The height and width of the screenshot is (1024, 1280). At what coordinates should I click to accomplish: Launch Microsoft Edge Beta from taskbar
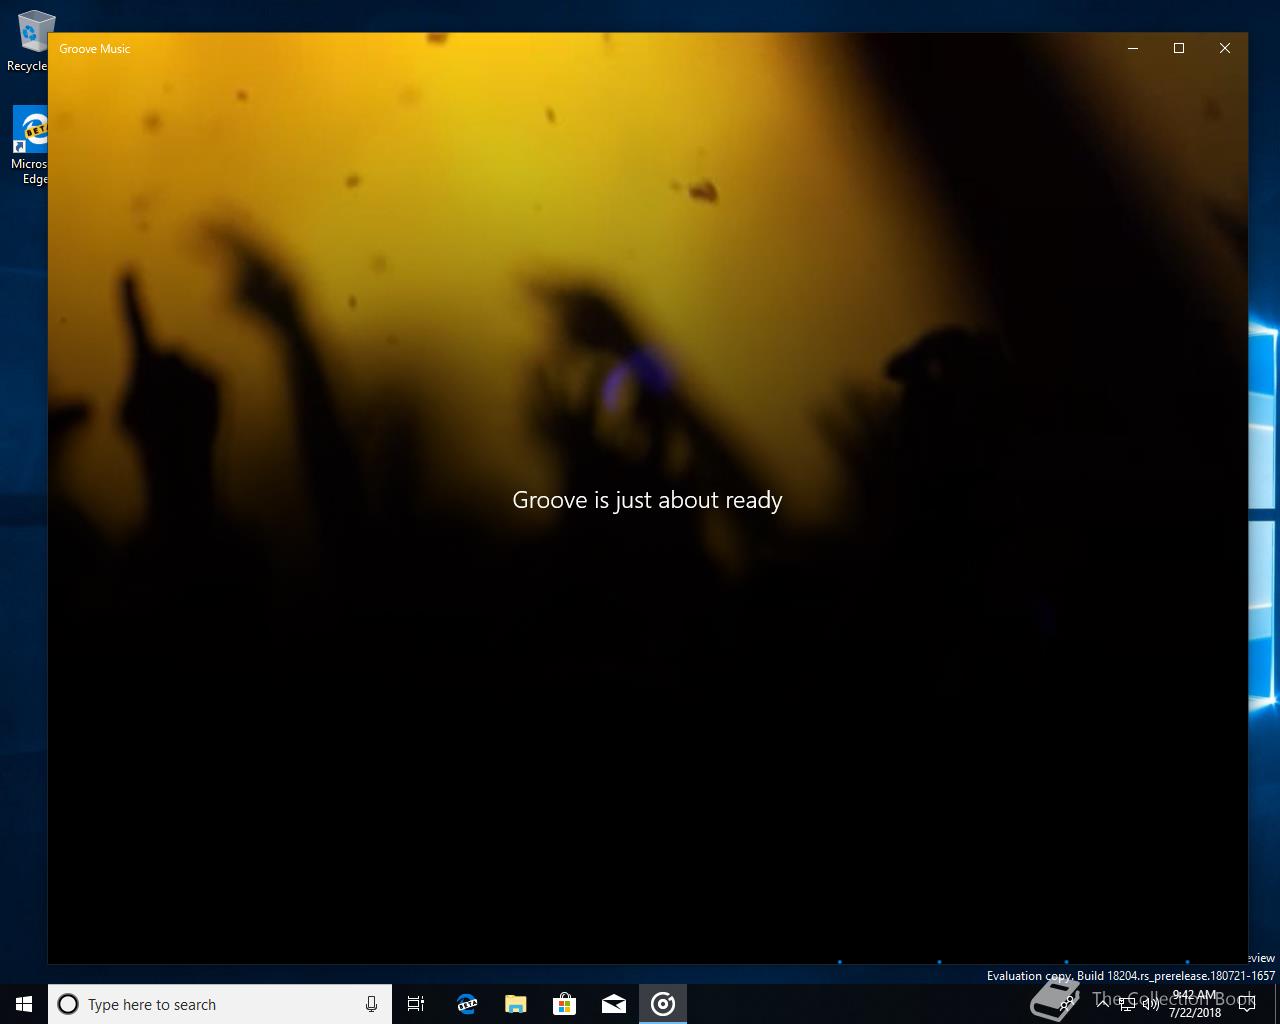pos(467,1004)
